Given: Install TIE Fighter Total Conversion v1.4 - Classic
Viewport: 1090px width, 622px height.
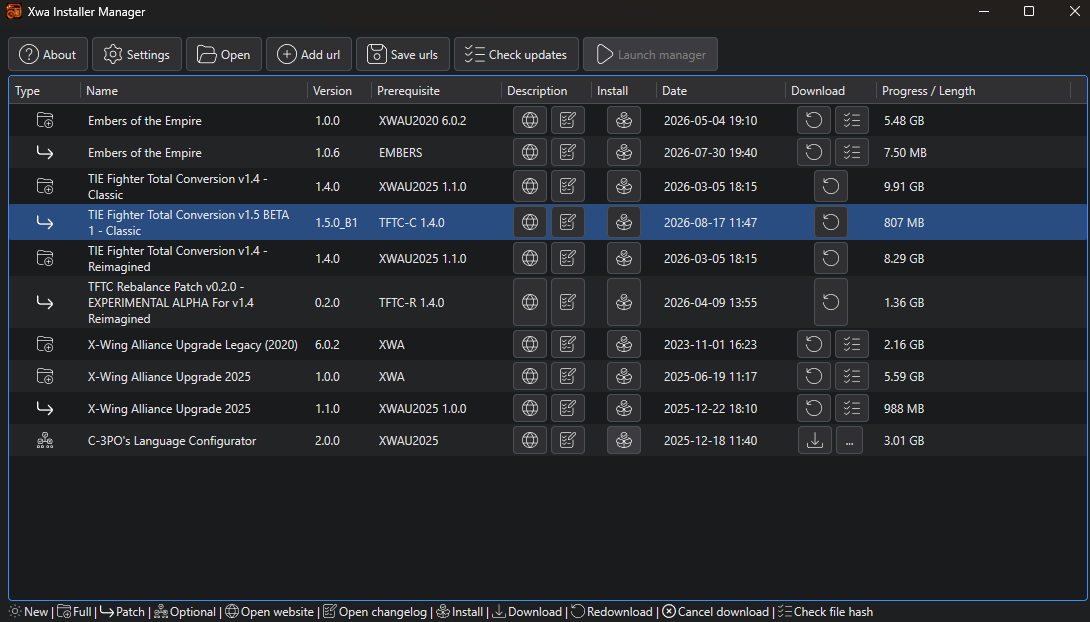Looking at the screenshot, I should pyautogui.click(x=624, y=186).
